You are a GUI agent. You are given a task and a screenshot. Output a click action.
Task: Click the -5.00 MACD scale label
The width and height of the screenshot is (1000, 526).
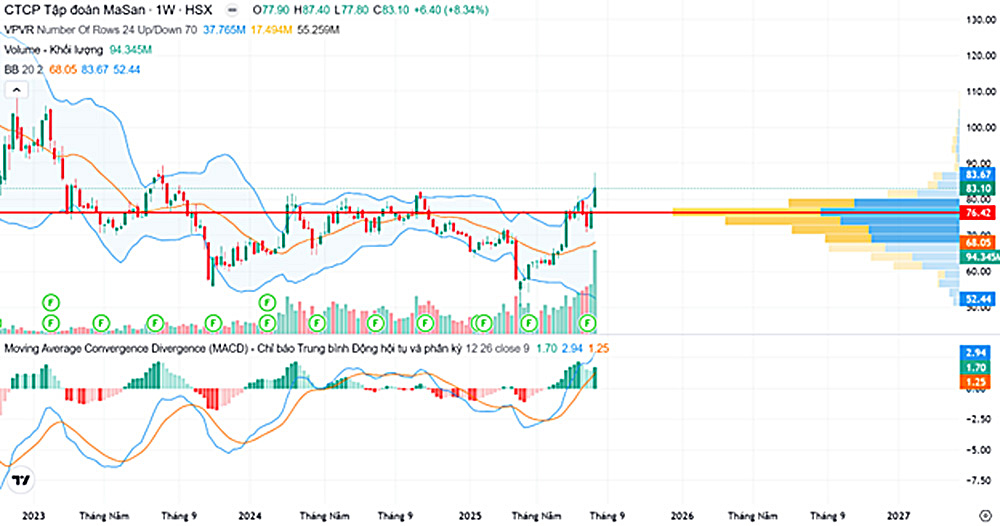pos(978,450)
